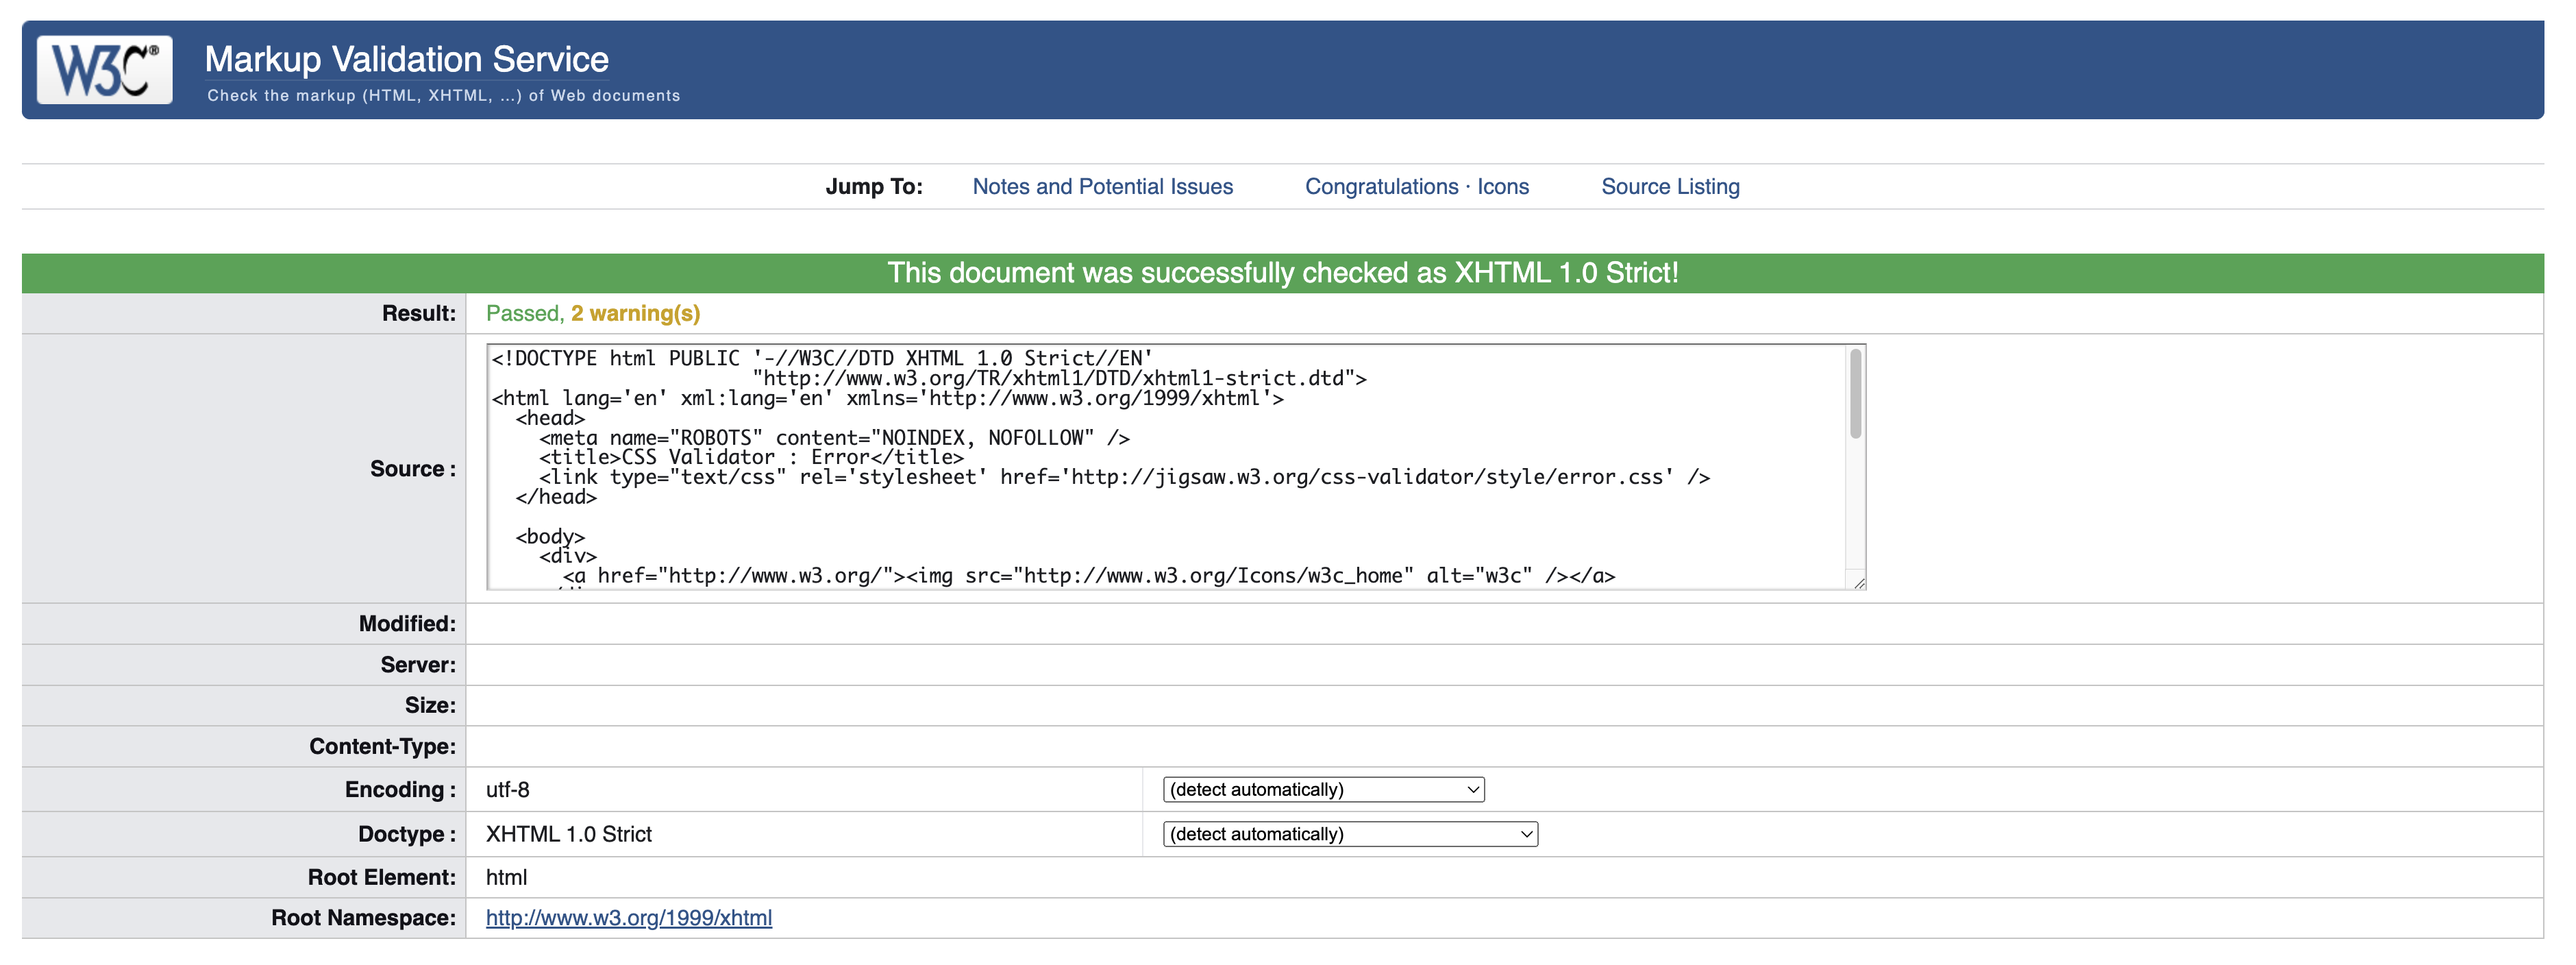Expand the Encoding detect automatically dropdown
This screenshot has width=2576, height=965.
click(1323, 790)
